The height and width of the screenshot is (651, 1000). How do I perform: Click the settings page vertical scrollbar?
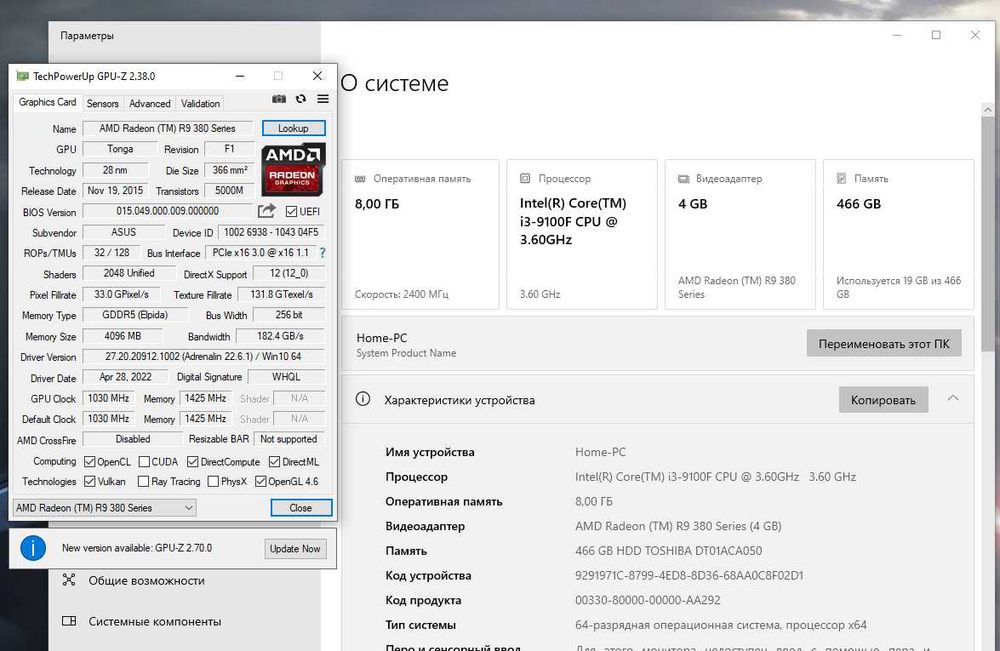point(987,233)
